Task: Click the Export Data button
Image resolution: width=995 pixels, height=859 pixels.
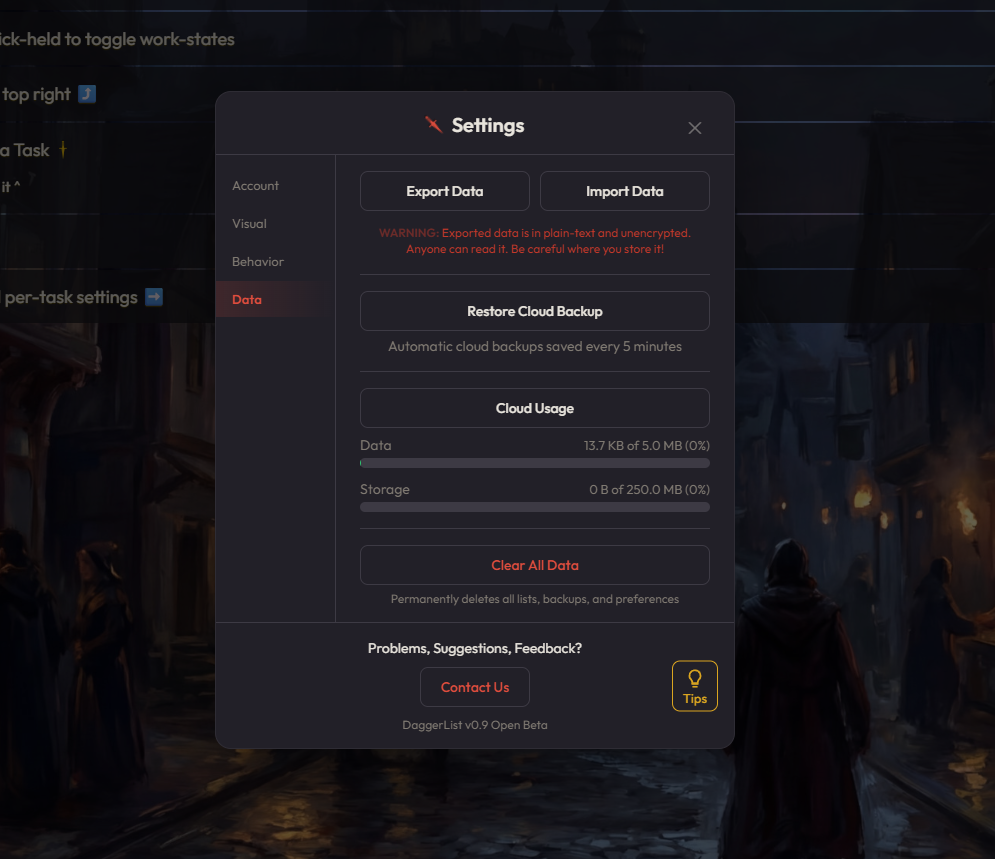Action: [445, 191]
